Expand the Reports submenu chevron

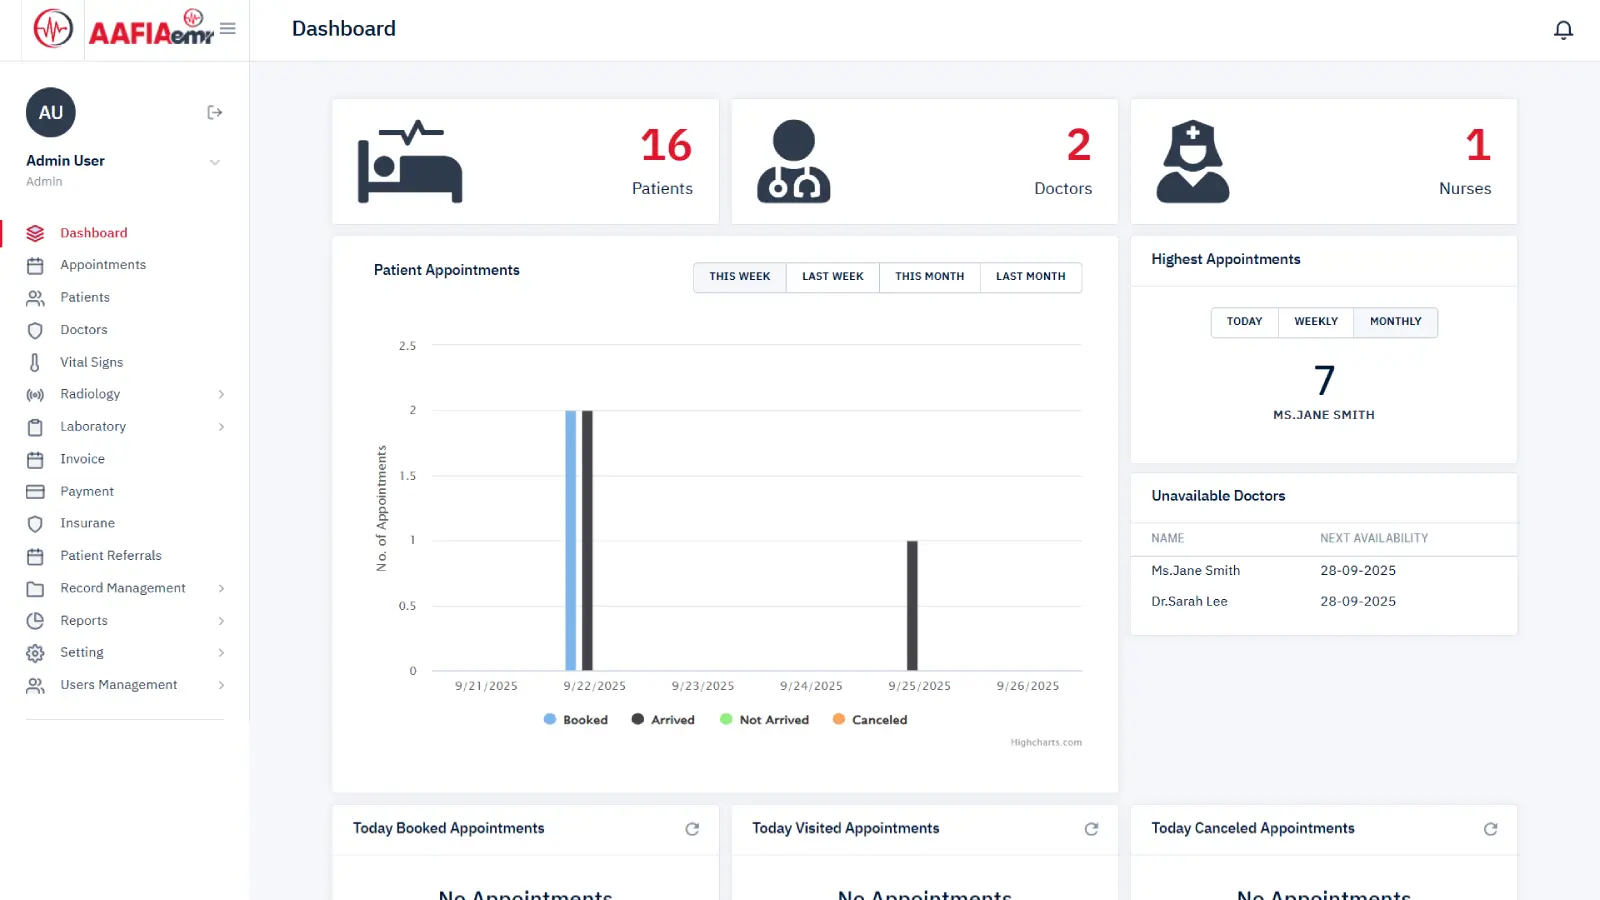click(x=221, y=621)
